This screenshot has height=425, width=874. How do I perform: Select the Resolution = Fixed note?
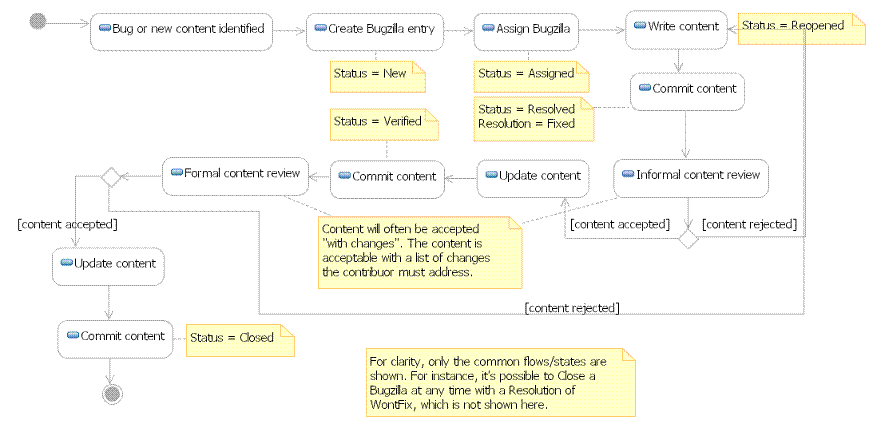[x=532, y=117]
